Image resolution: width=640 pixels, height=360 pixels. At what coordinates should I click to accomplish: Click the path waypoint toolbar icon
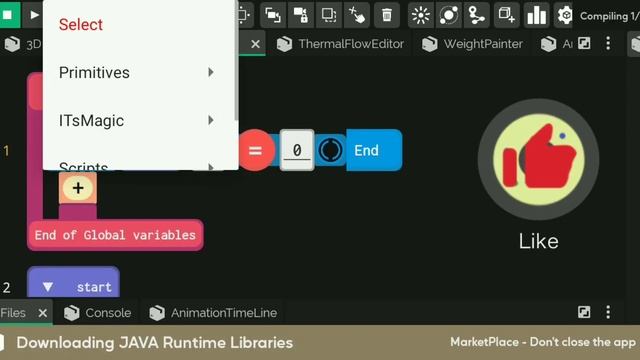(x=476, y=16)
